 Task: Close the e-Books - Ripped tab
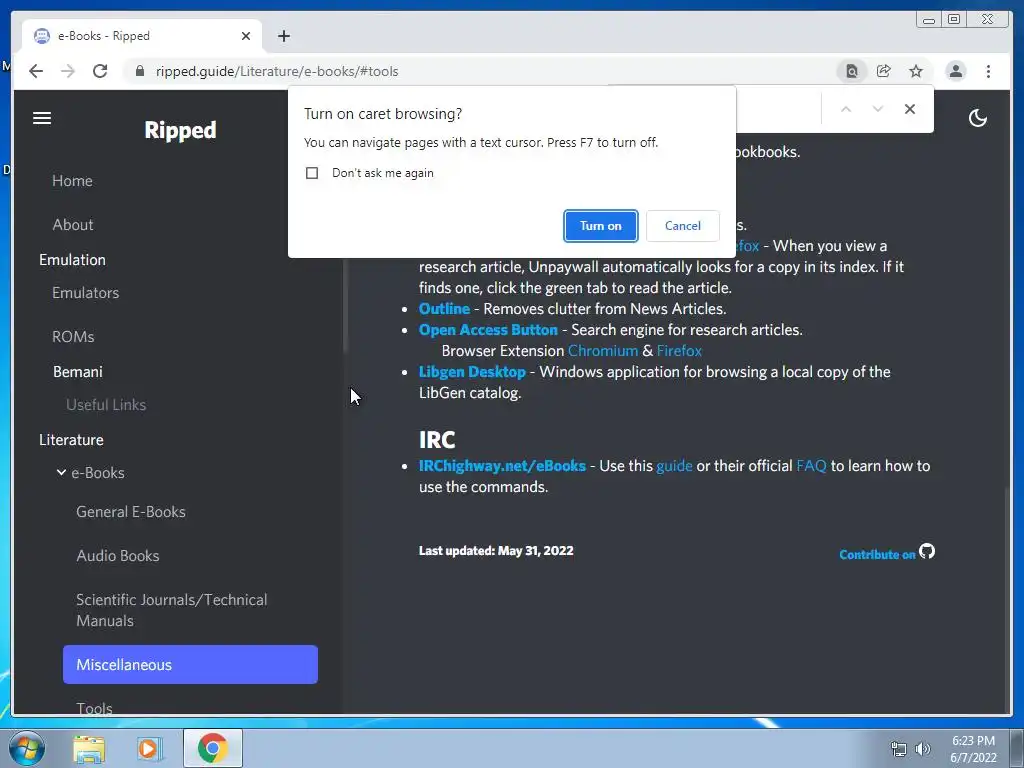[x=246, y=36]
